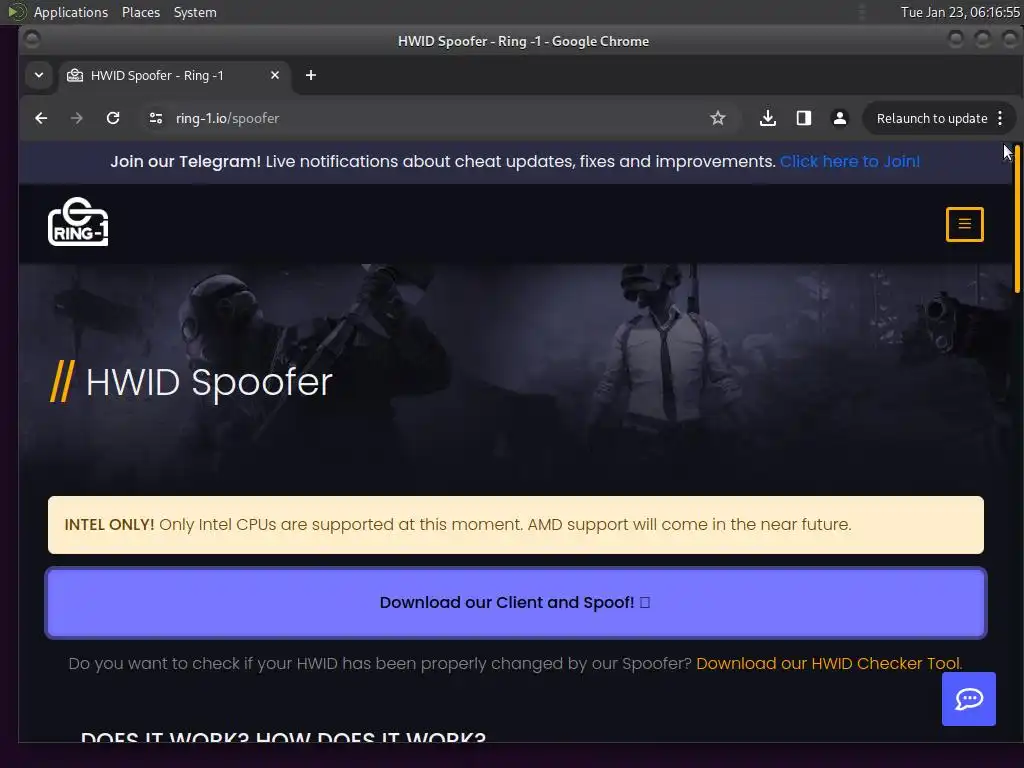Go back with the browser back arrow
Image resolution: width=1024 pixels, height=768 pixels.
41,118
